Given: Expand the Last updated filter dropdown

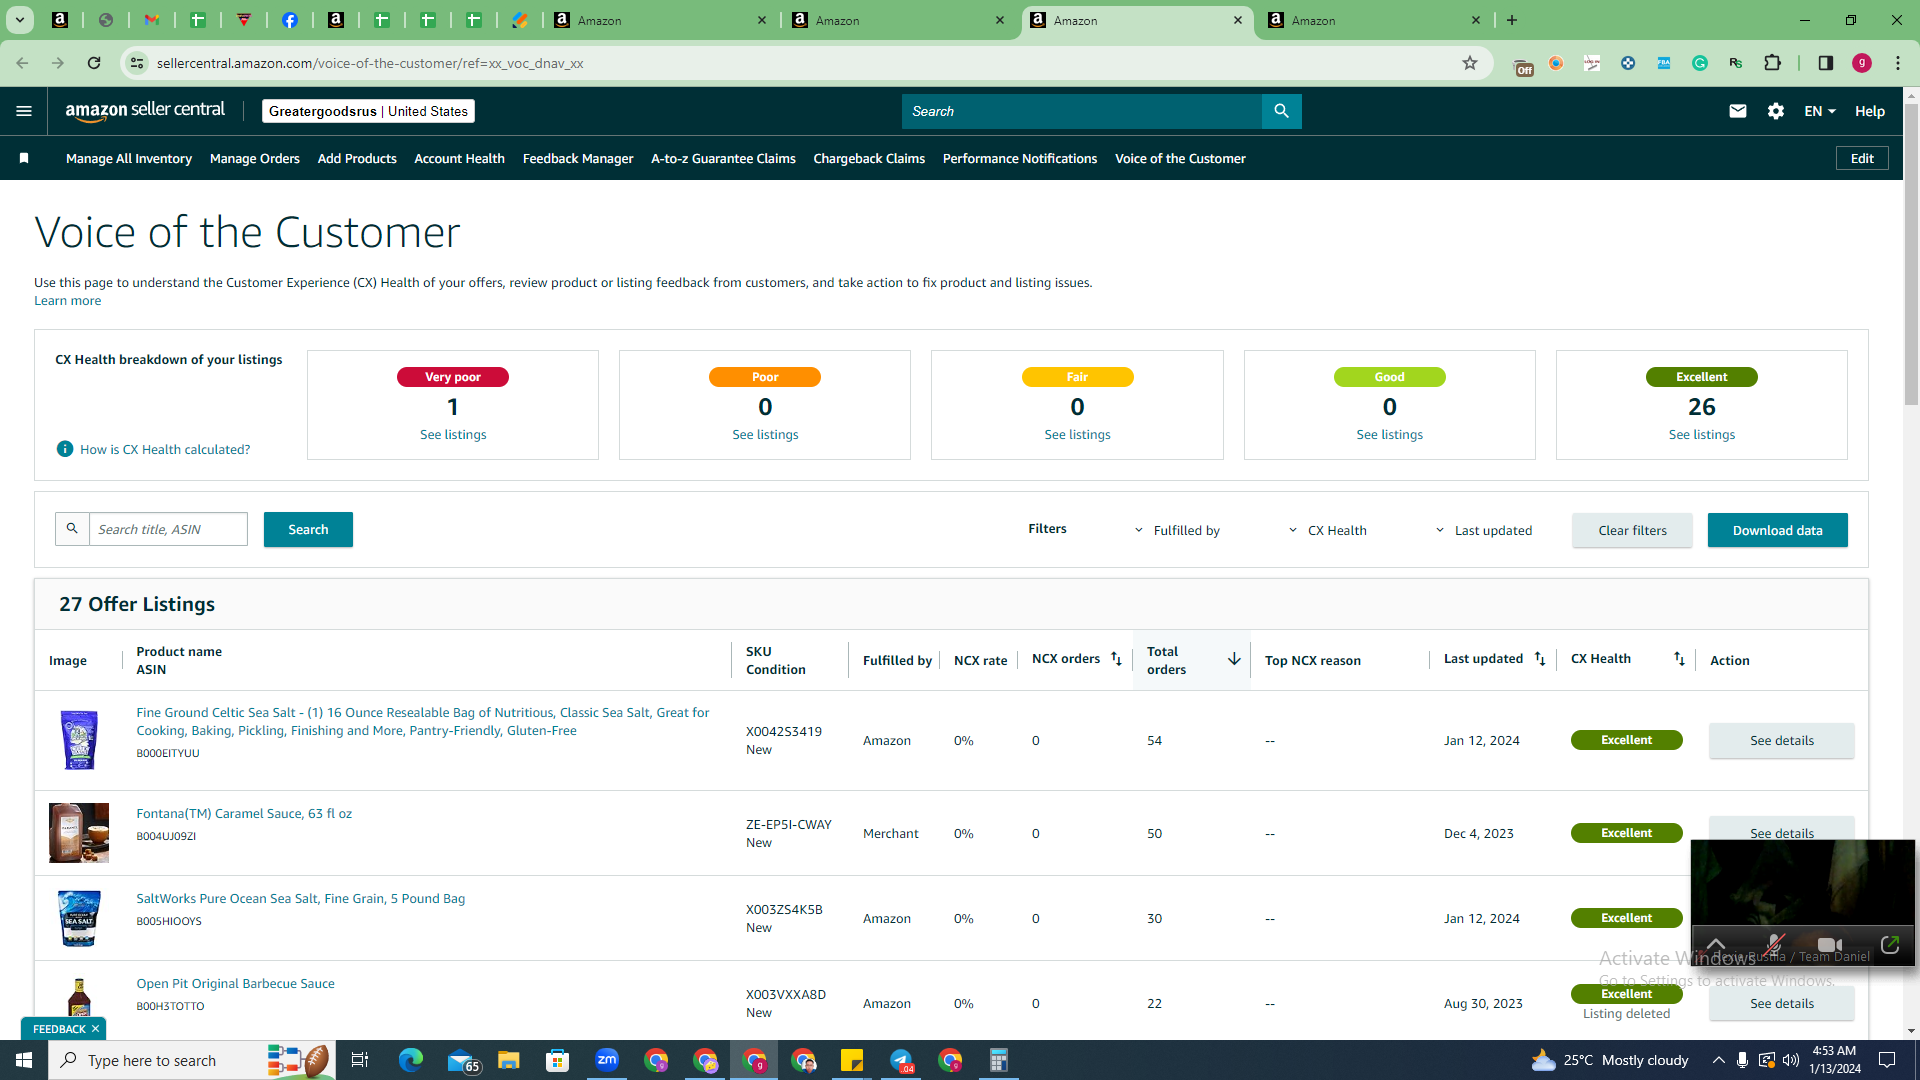Looking at the screenshot, I should (1484, 530).
